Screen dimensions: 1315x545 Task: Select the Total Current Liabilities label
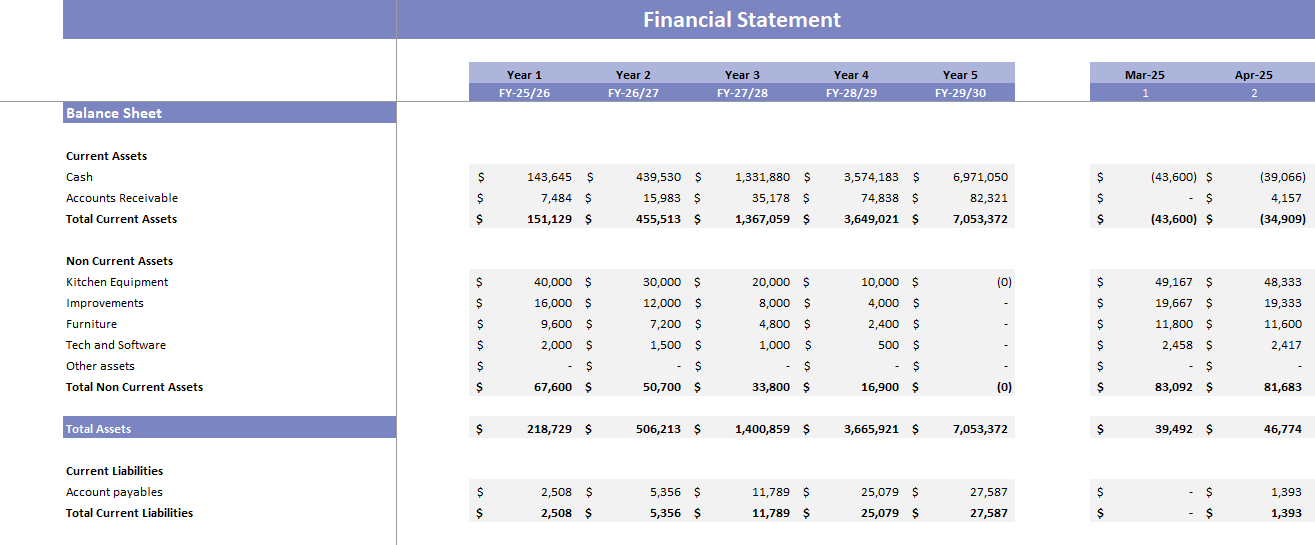pos(129,513)
